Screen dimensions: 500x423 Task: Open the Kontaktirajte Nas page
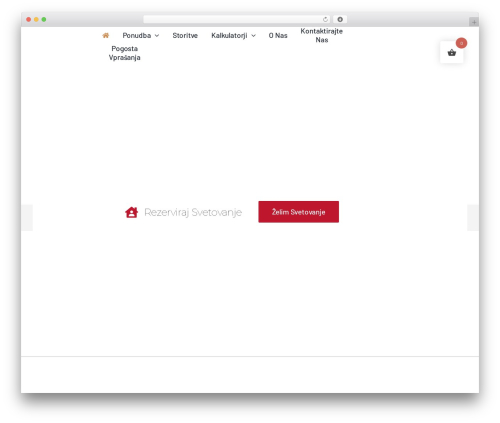pyautogui.click(x=322, y=35)
